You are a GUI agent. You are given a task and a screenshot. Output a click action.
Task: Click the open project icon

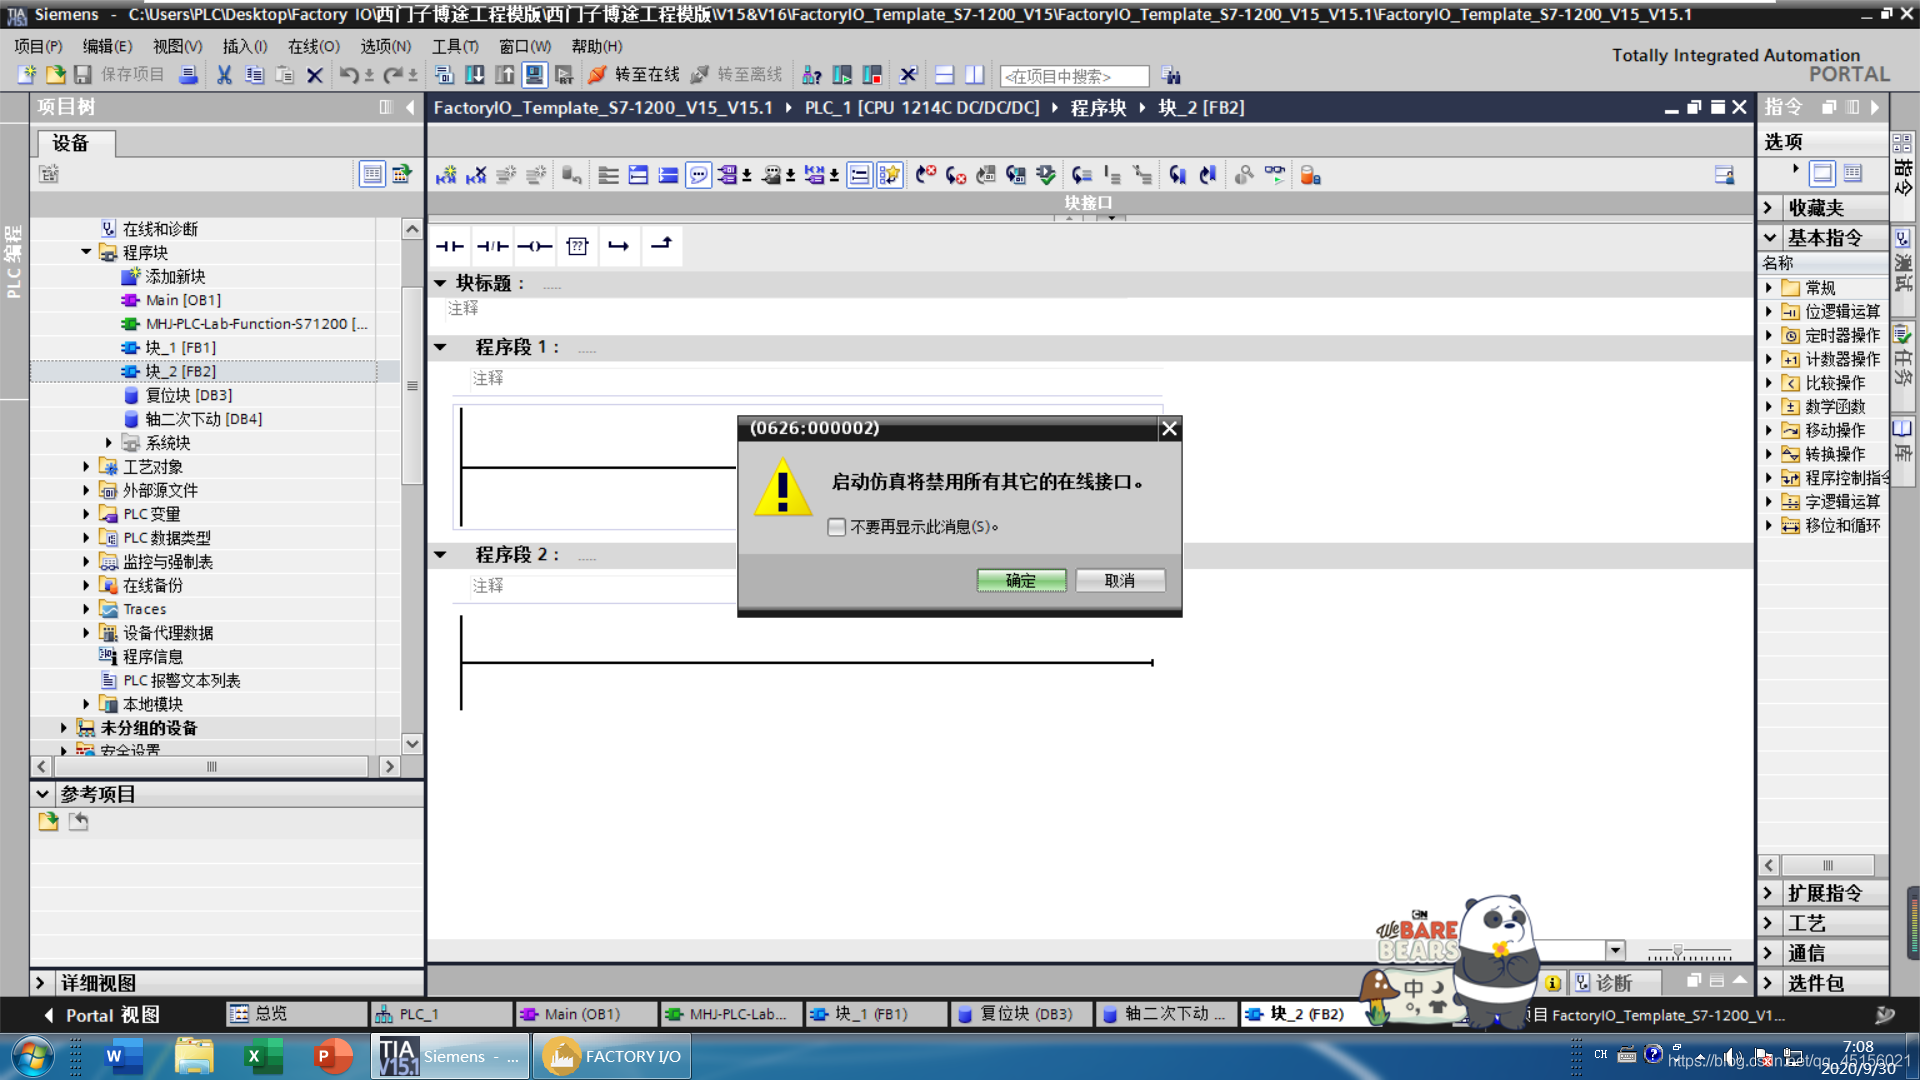coord(55,75)
